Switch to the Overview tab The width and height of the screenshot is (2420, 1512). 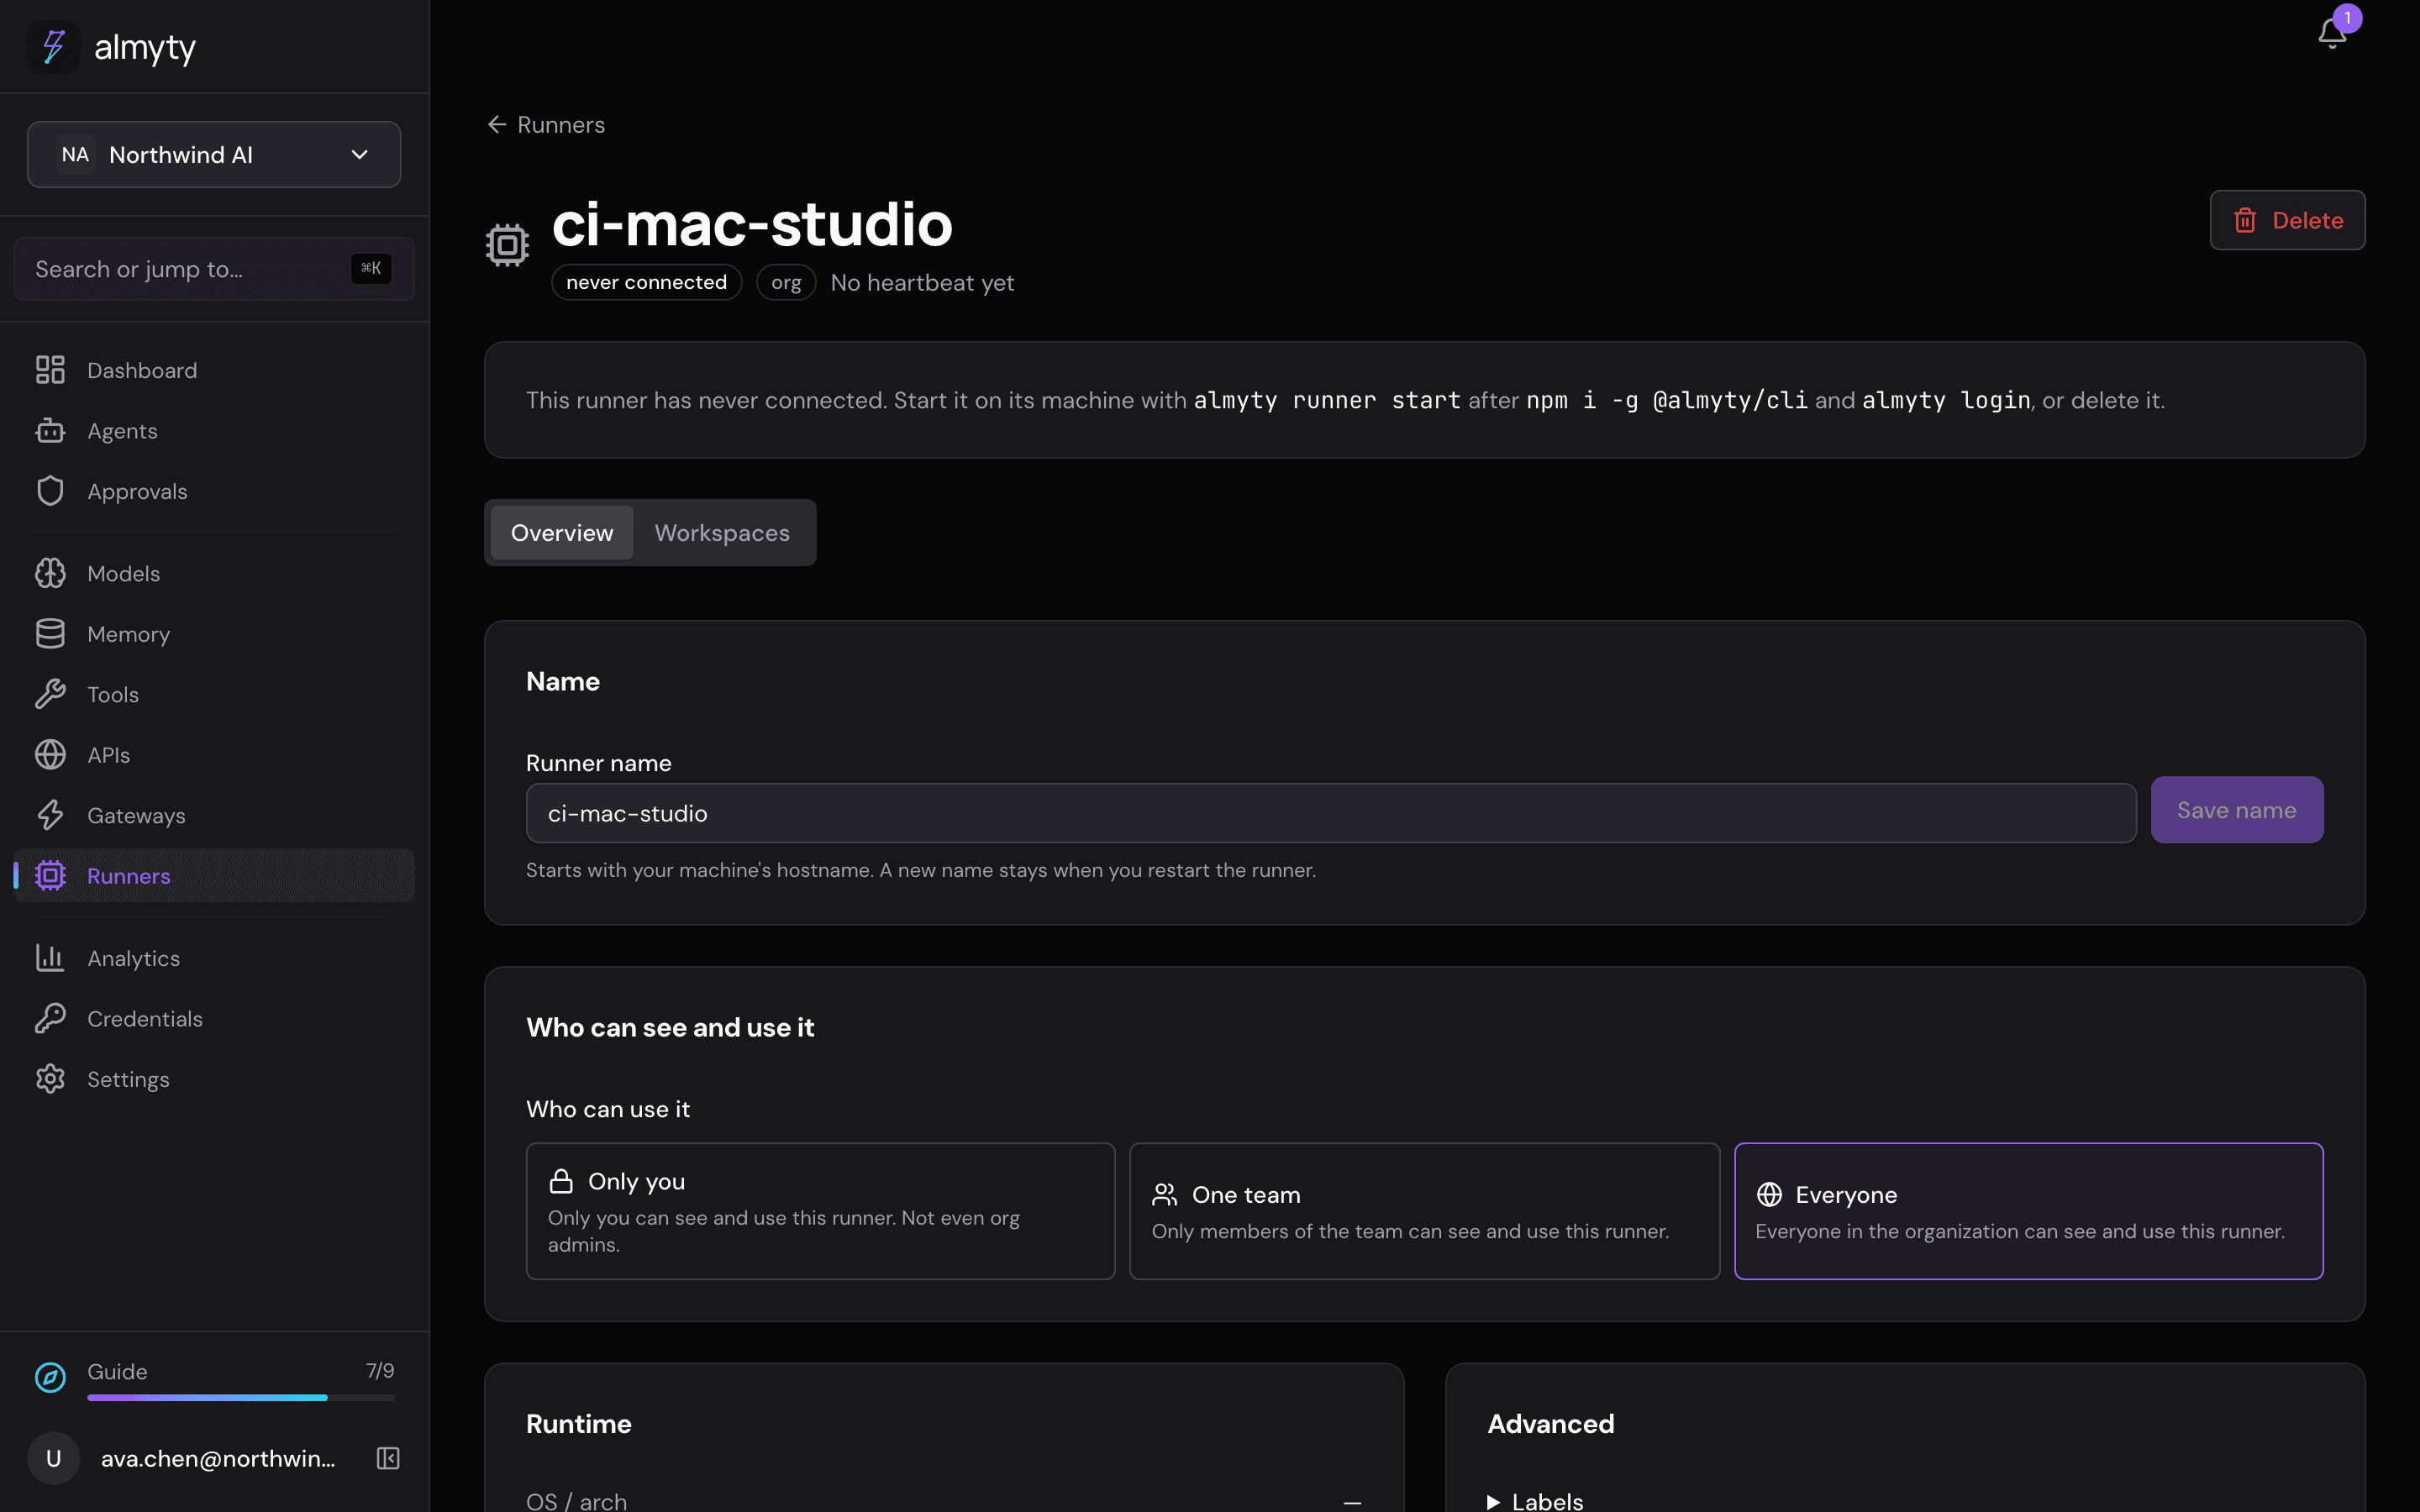pyautogui.click(x=561, y=533)
